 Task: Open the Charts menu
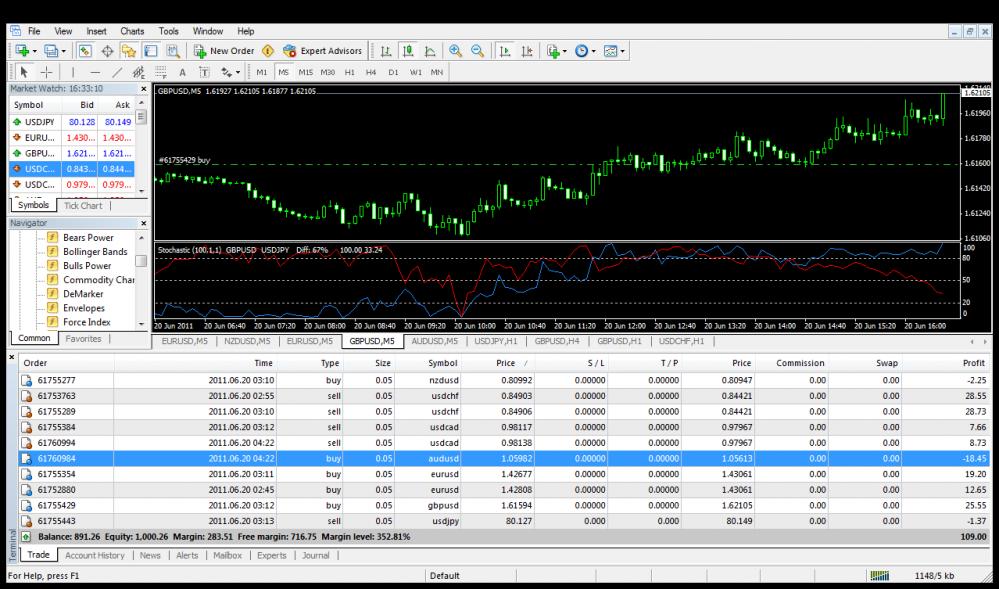tap(132, 32)
